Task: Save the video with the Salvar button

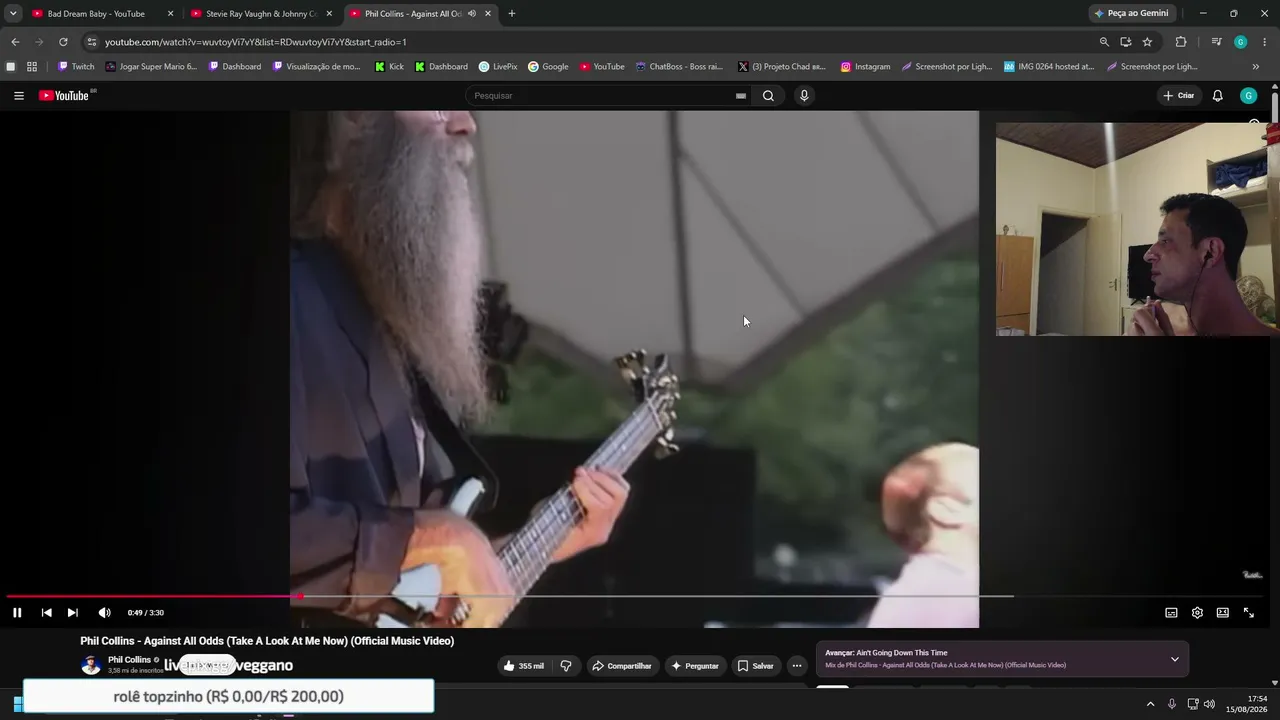Action: coord(756,666)
